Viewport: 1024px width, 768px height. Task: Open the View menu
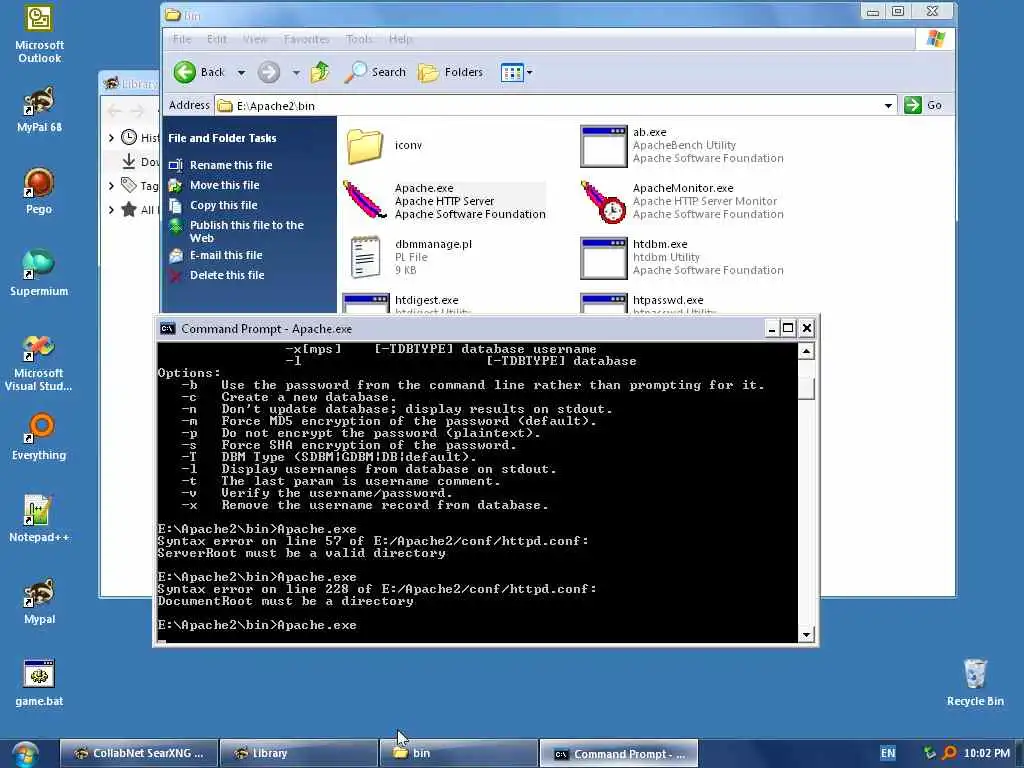click(x=255, y=39)
